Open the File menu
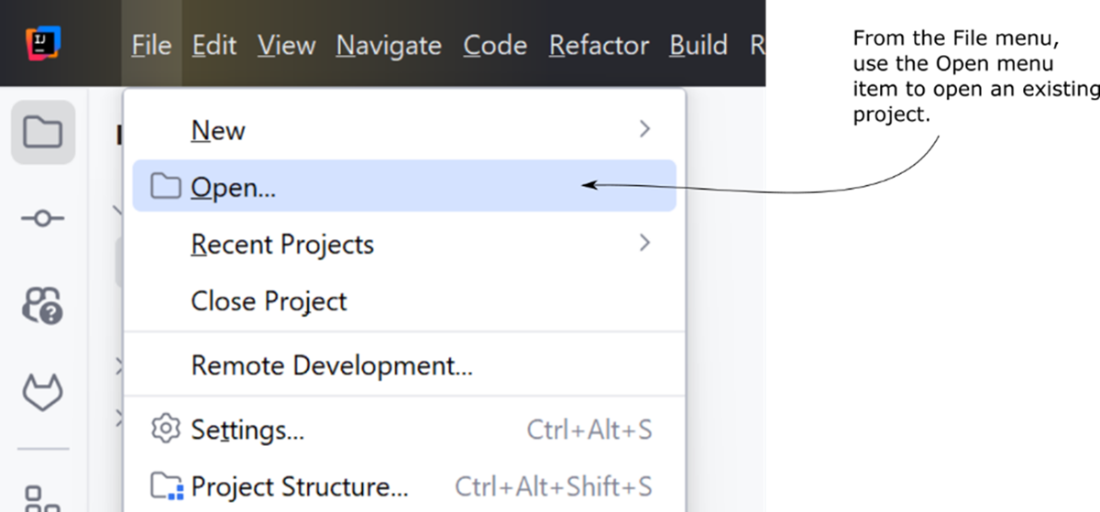This screenshot has height=512, width=1100. [x=152, y=46]
